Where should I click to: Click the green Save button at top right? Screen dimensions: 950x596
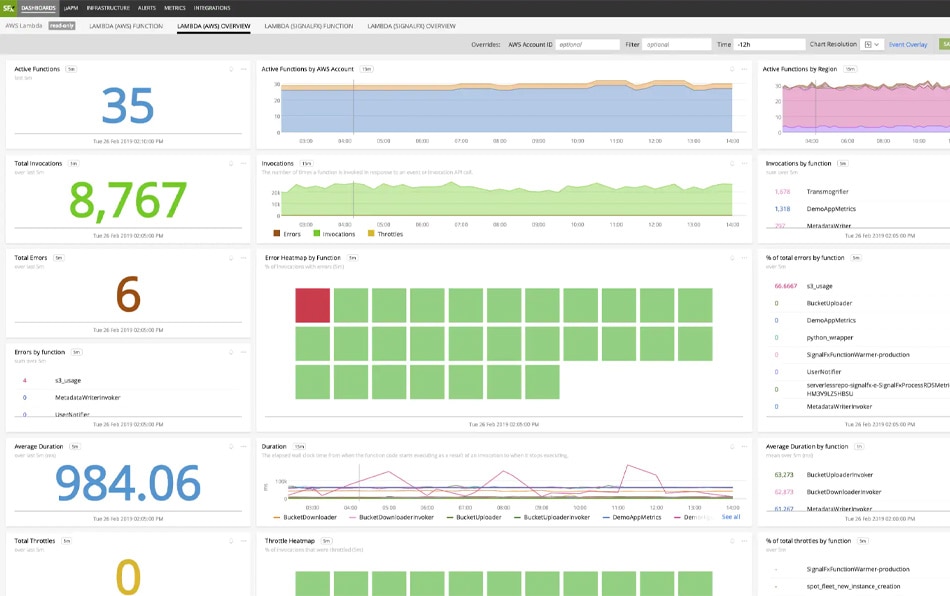click(x=945, y=44)
